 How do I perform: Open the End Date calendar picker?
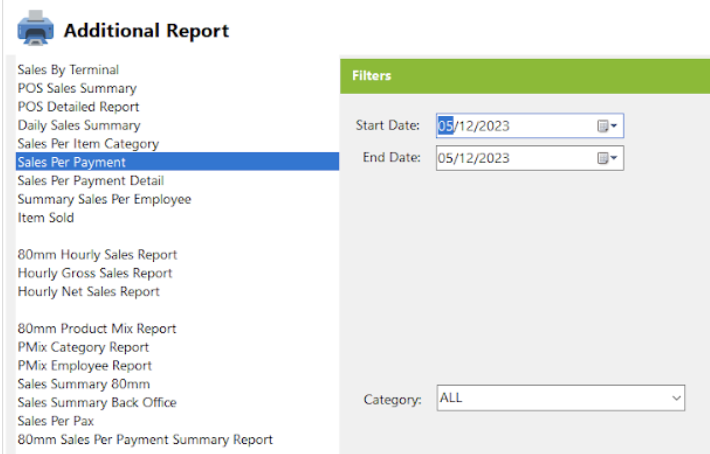607,158
